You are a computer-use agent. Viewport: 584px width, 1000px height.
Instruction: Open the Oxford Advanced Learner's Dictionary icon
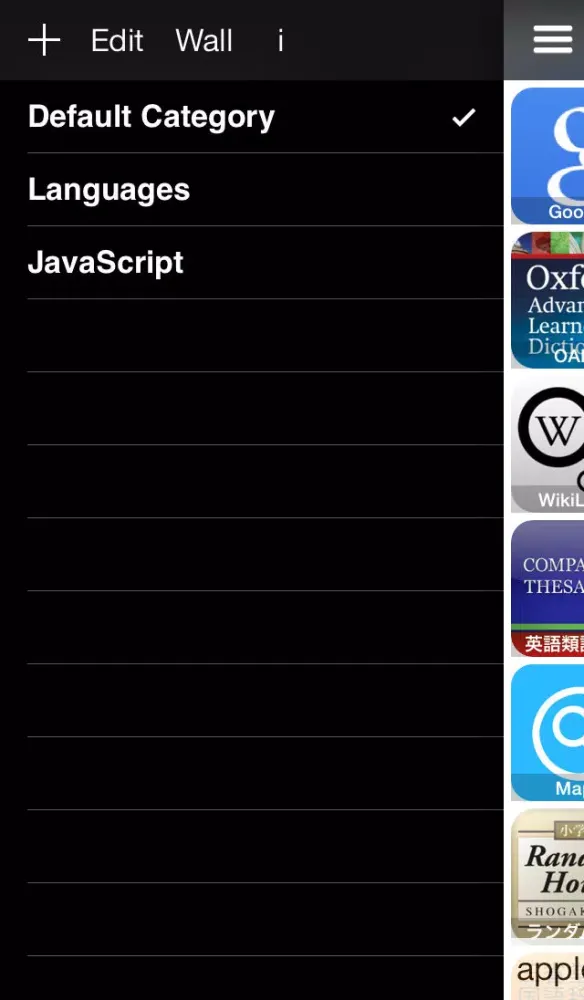point(548,300)
